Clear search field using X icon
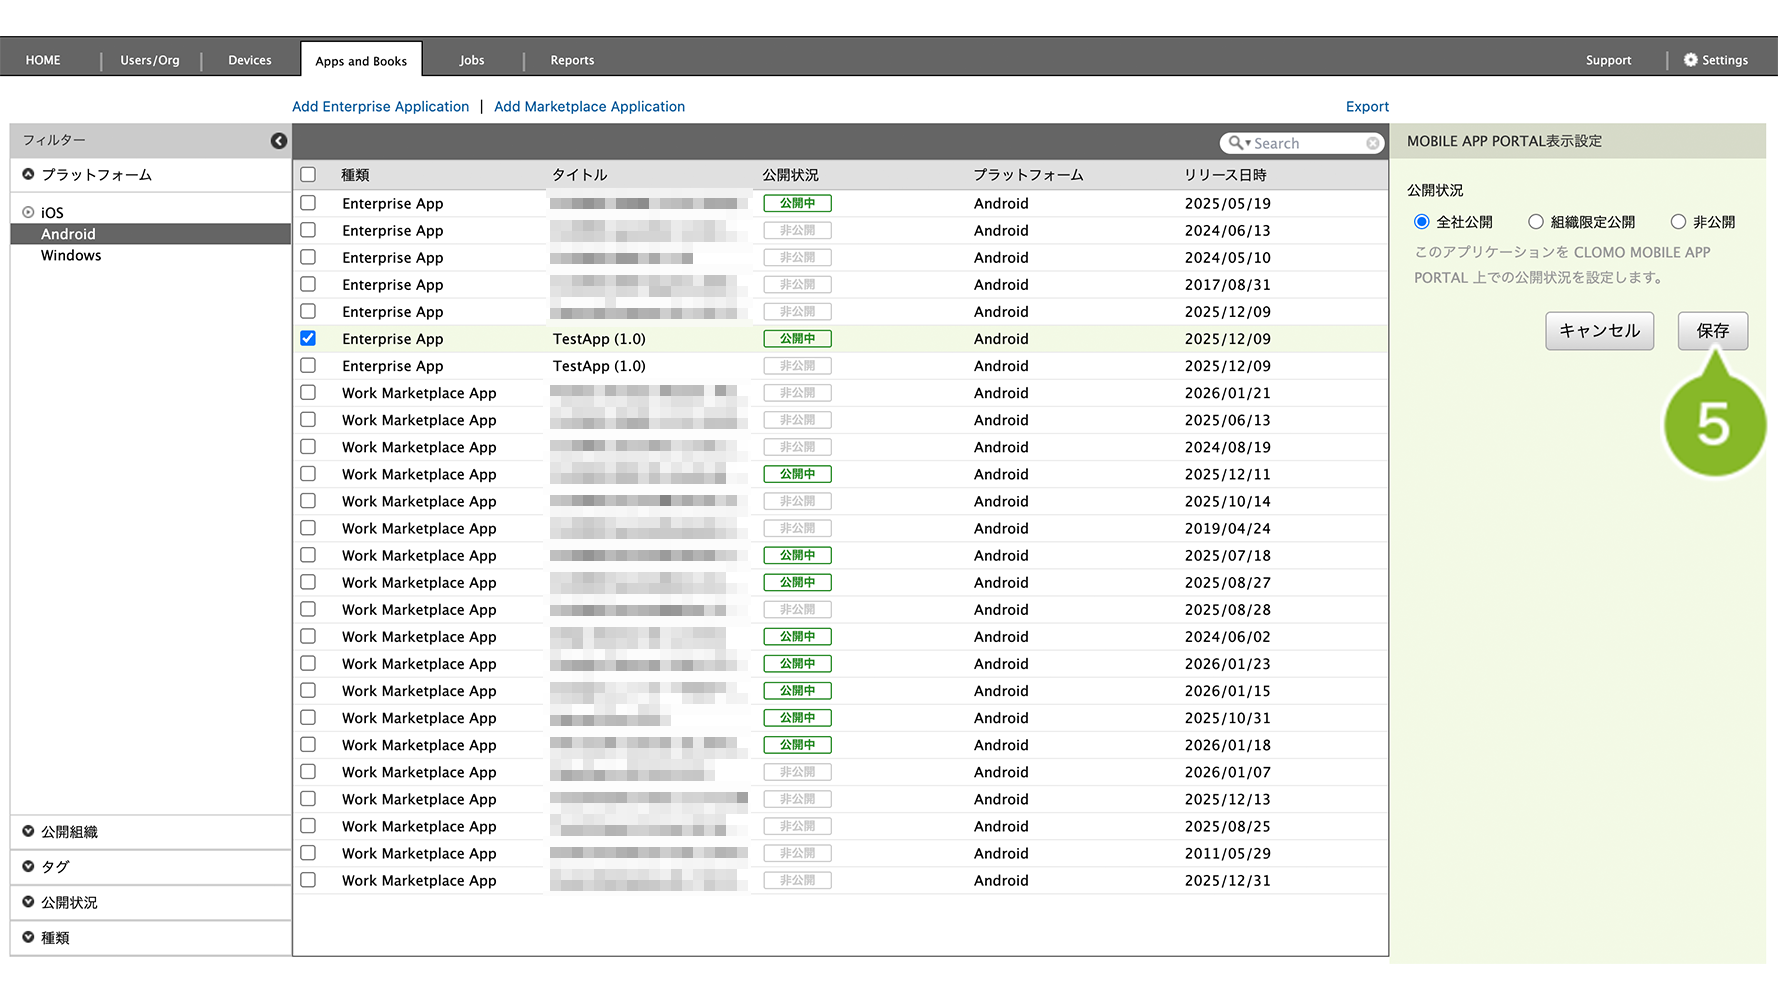1778x1000 pixels. tap(1373, 144)
